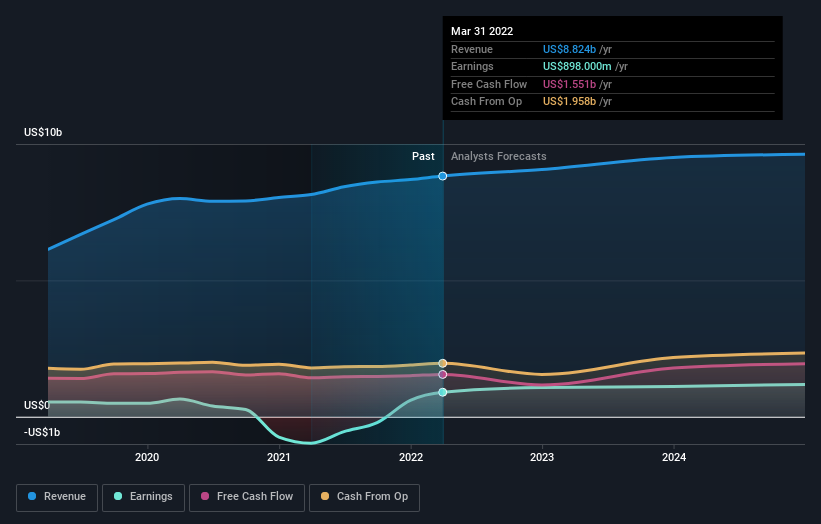
Task: Click the 2020 x-axis label
Action: [x=147, y=457]
